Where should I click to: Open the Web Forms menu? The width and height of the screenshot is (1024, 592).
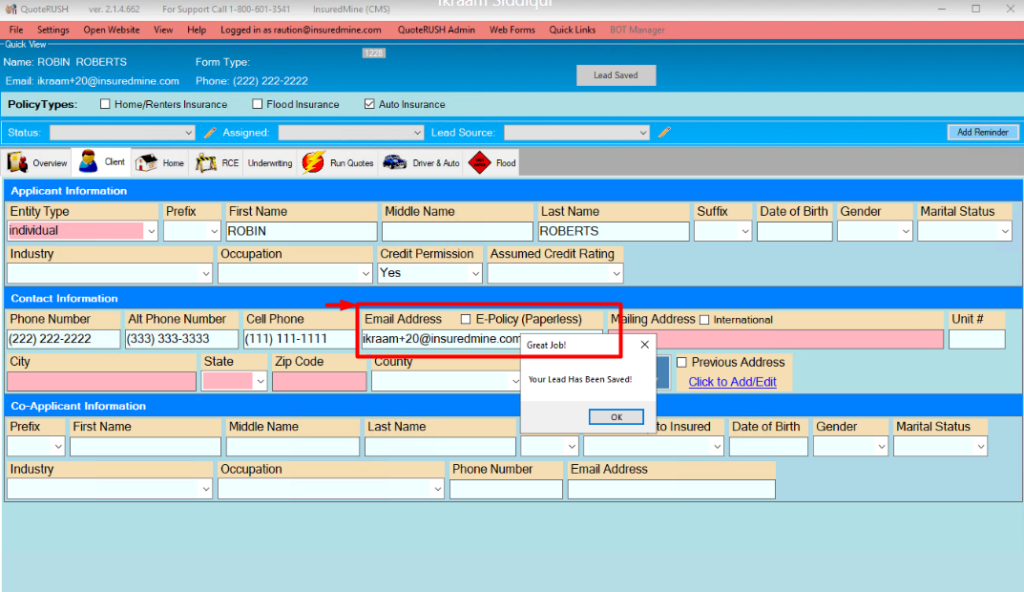512,30
